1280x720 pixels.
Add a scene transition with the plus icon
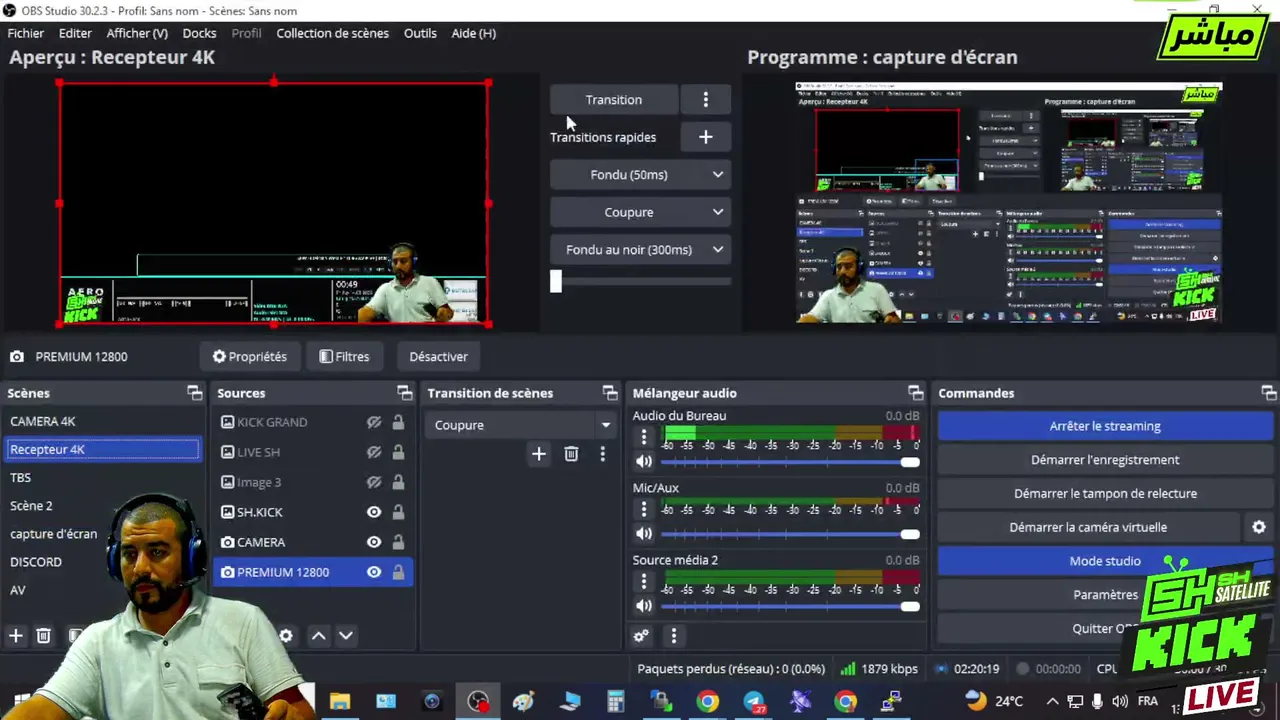(539, 454)
